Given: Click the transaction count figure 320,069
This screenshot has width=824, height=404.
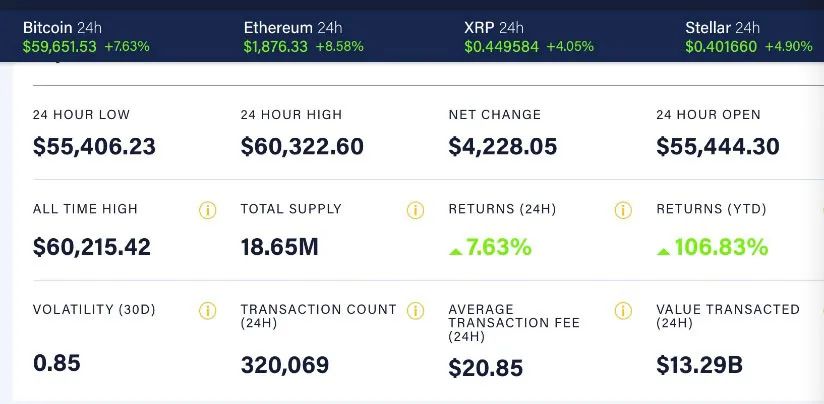Looking at the screenshot, I should point(285,365).
